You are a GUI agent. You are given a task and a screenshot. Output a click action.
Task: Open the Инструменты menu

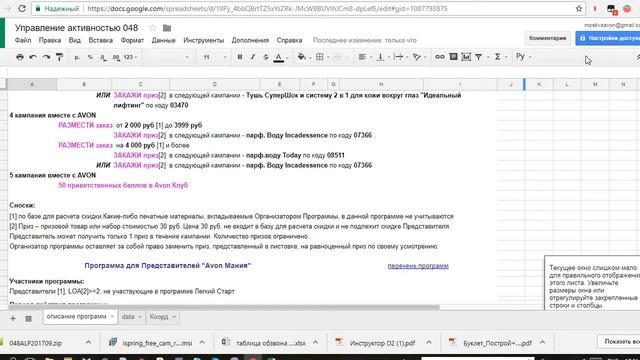coord(203,40)
